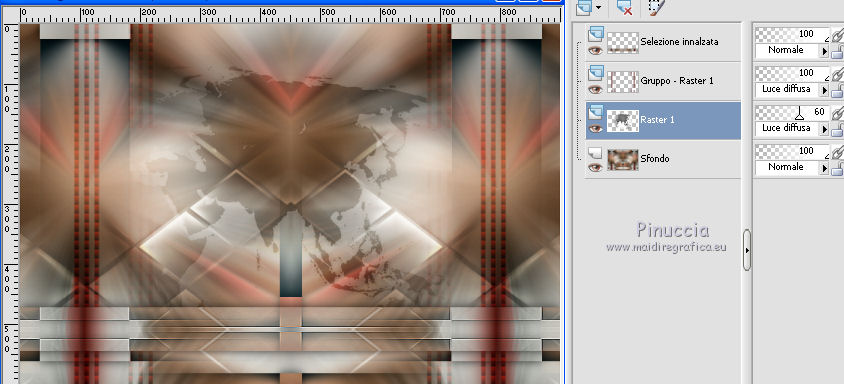Click the layer link chain icon for Sfondo

[838, 152]
